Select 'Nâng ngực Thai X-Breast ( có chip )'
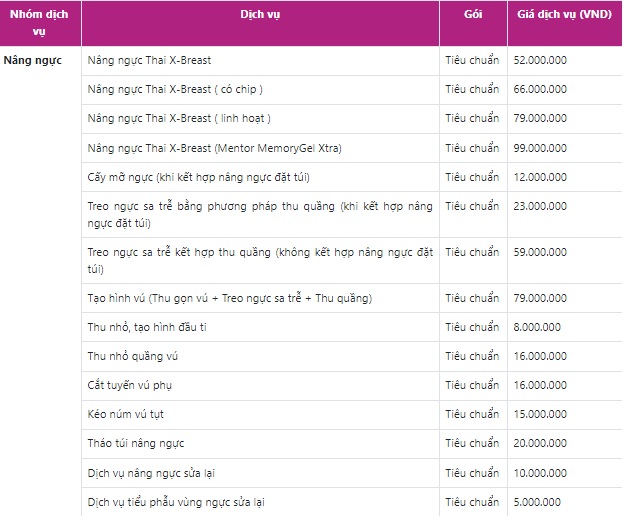Image resolution: width=628 pixels, height=520 pixels. [175, 89]
